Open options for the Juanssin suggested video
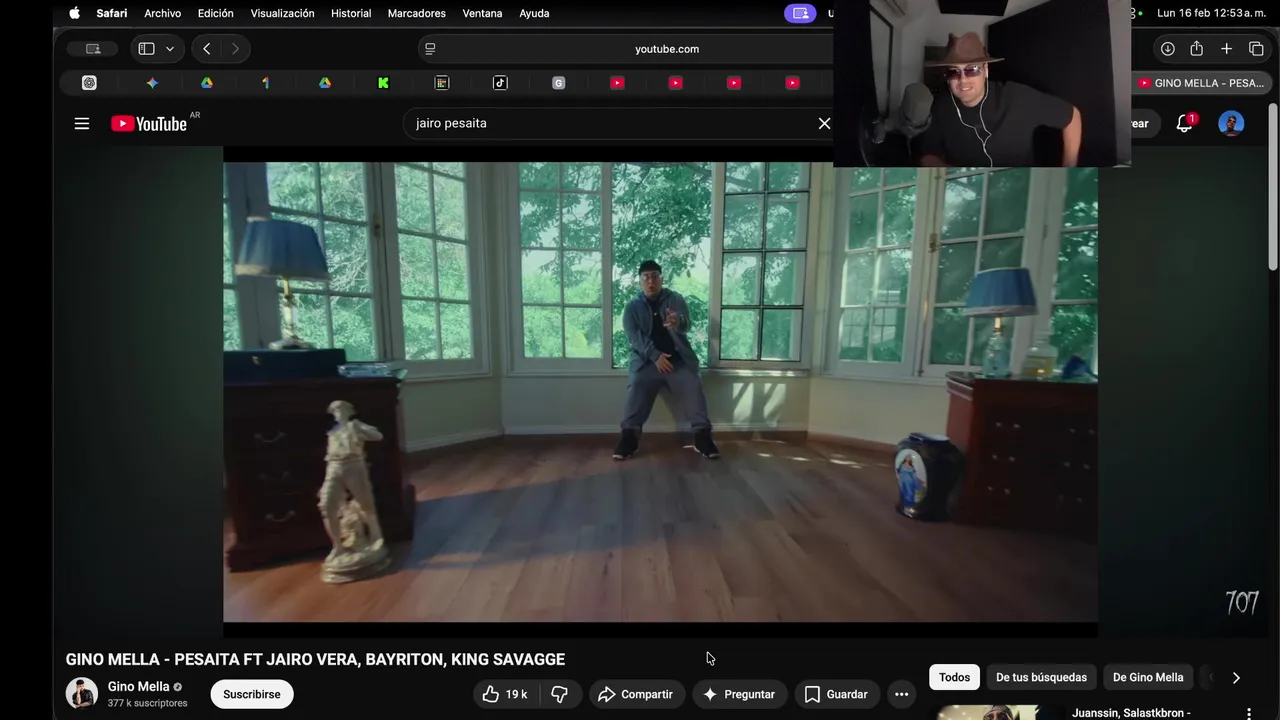The height and width of the screenshot is (720, 1280). point(1248,713)
